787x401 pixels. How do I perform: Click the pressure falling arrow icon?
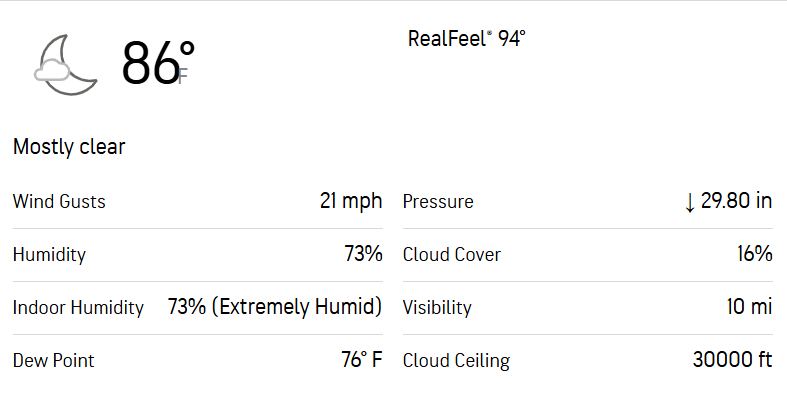(x=690, y=203)
